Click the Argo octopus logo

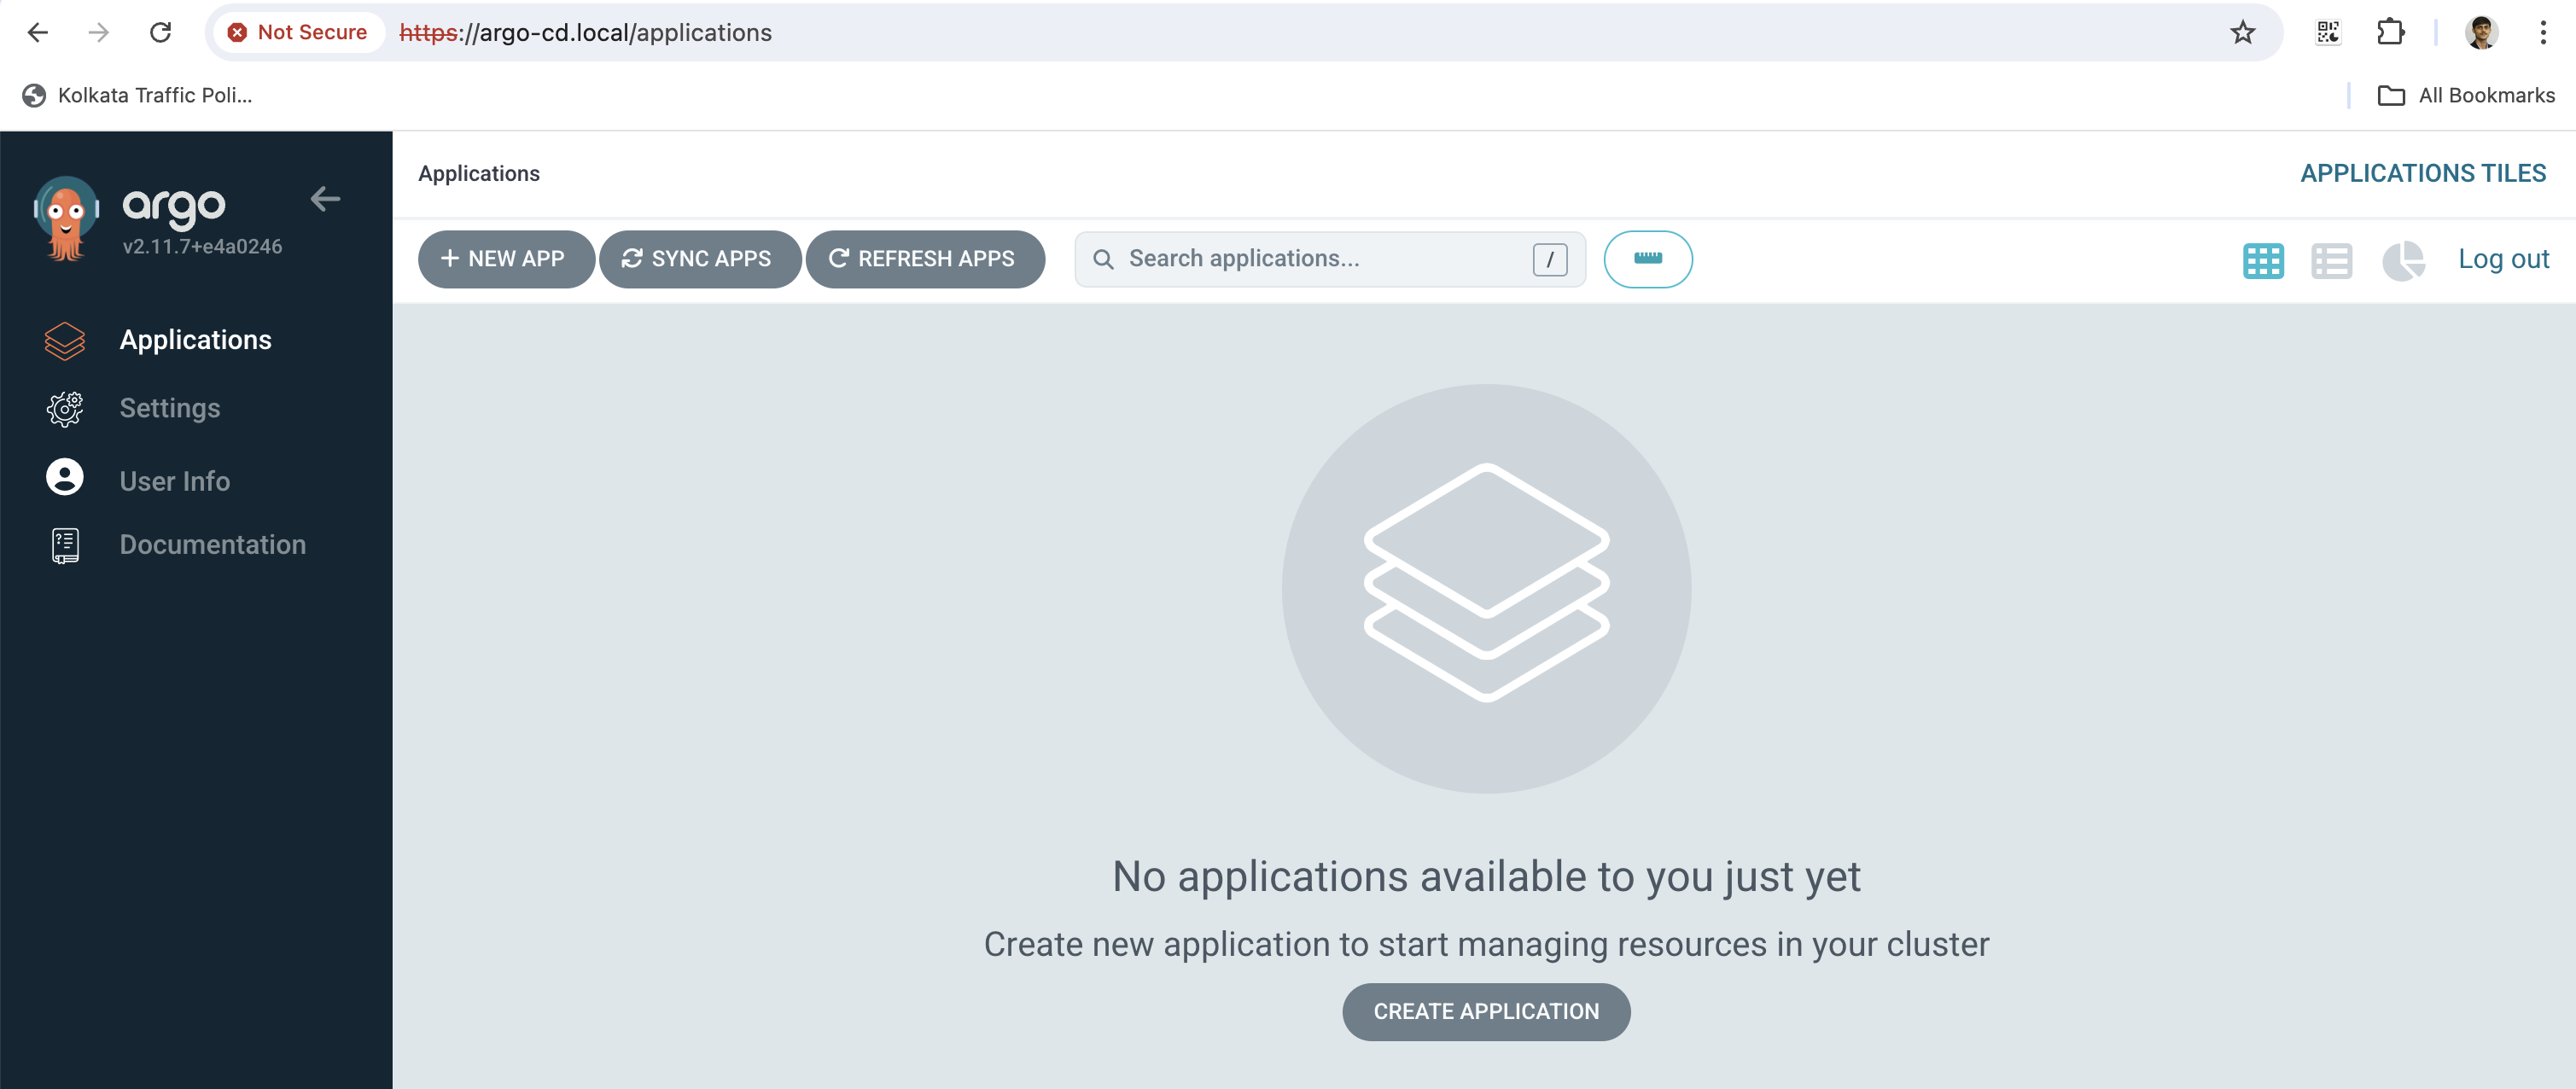(x=66, y=218)
